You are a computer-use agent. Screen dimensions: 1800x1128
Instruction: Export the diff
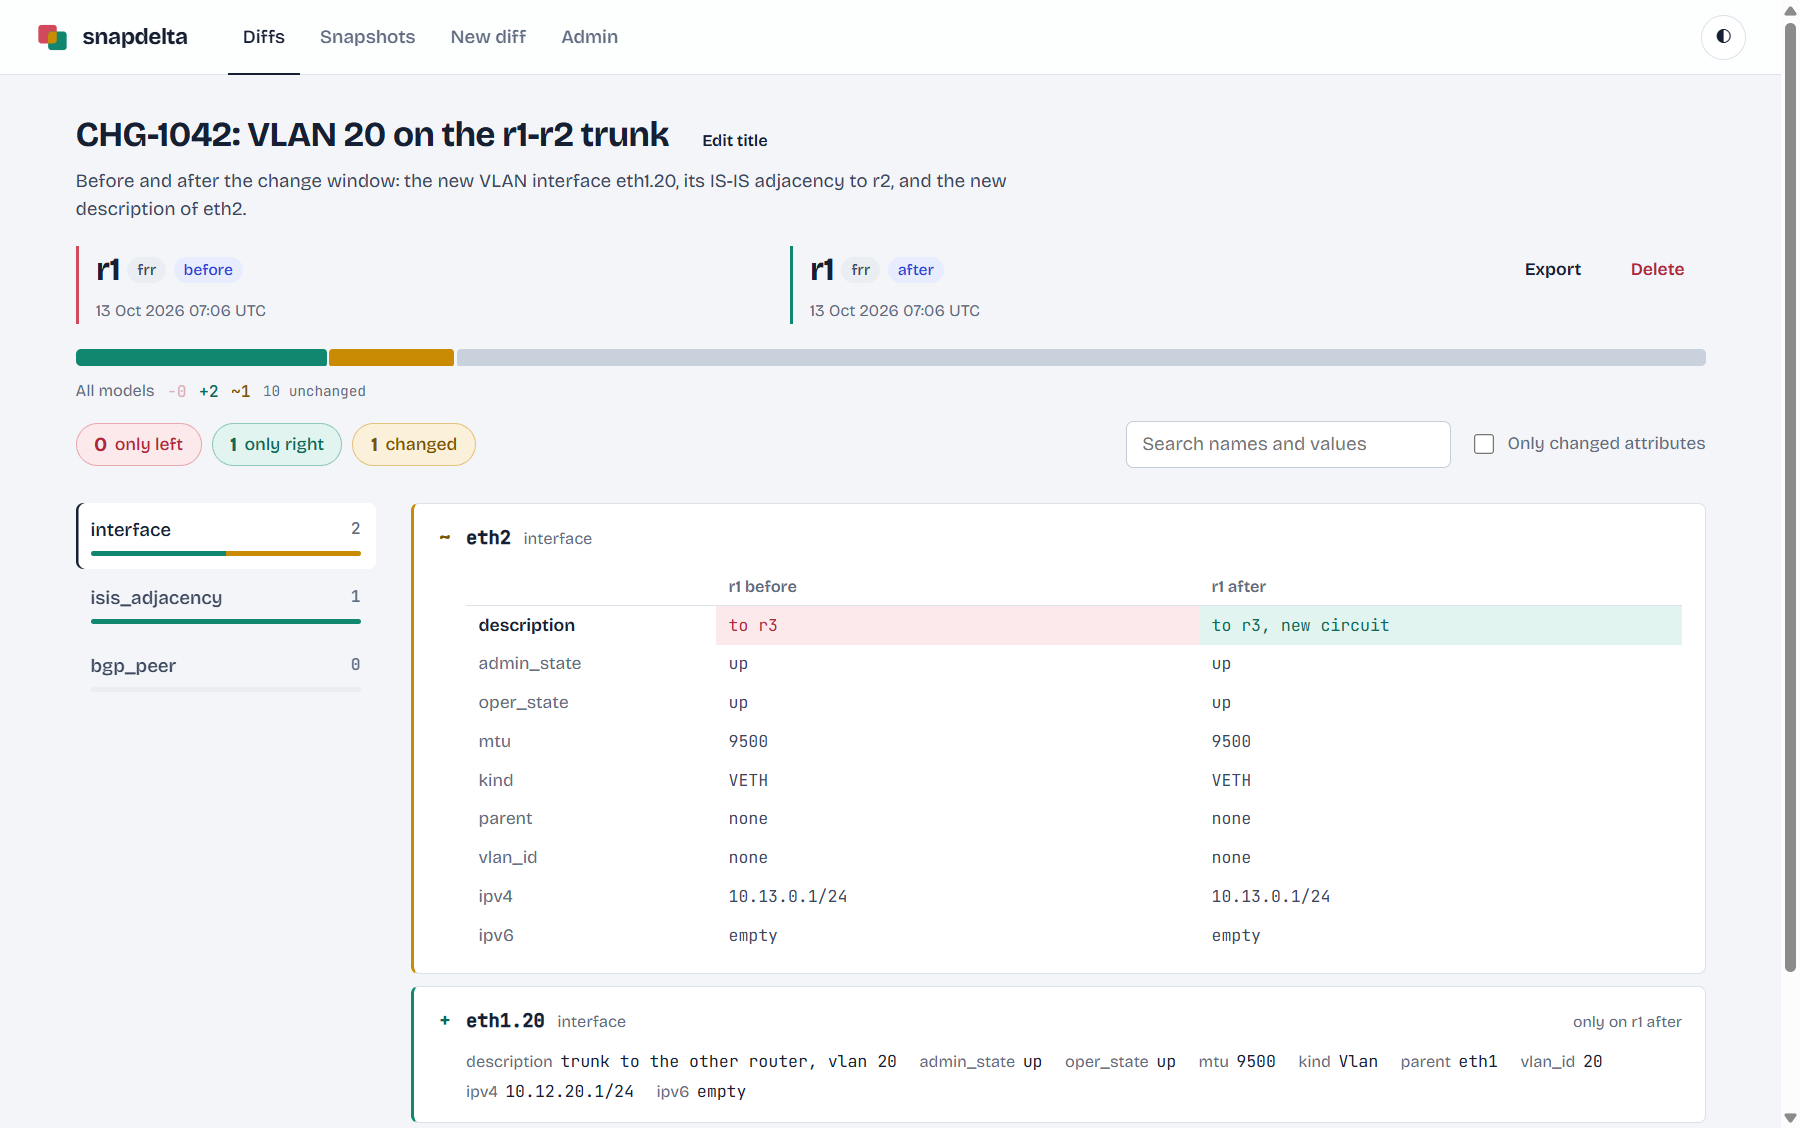pyautogui.click(x=1553, y=269)
